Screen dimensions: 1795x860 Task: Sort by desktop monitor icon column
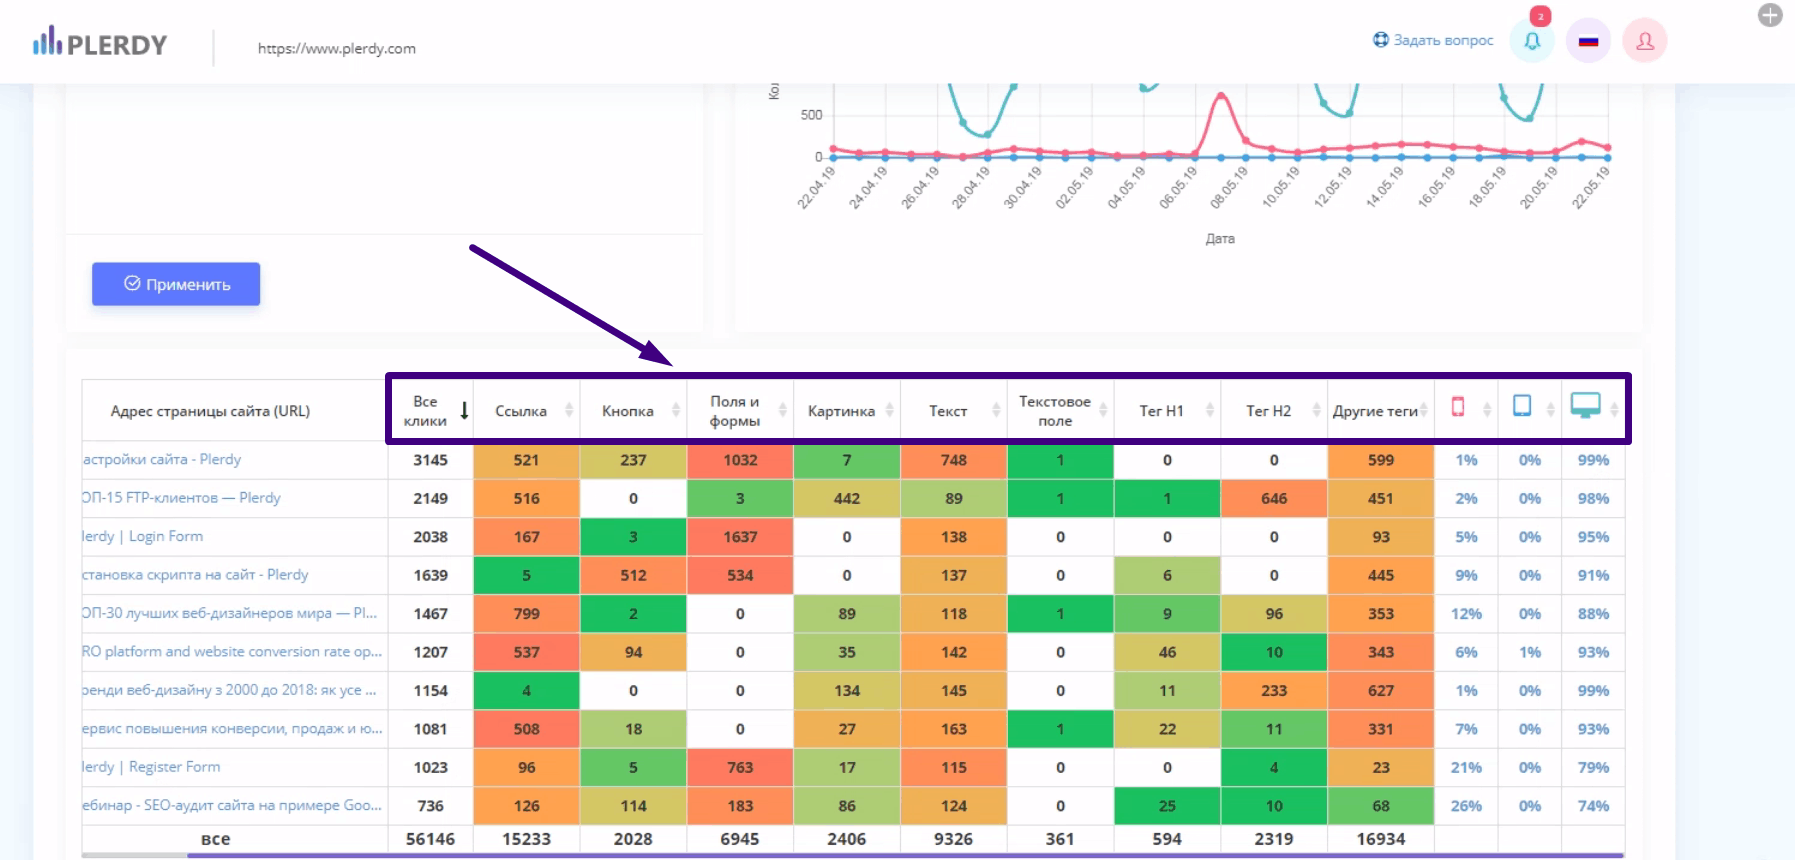[x=1586, y=406]
